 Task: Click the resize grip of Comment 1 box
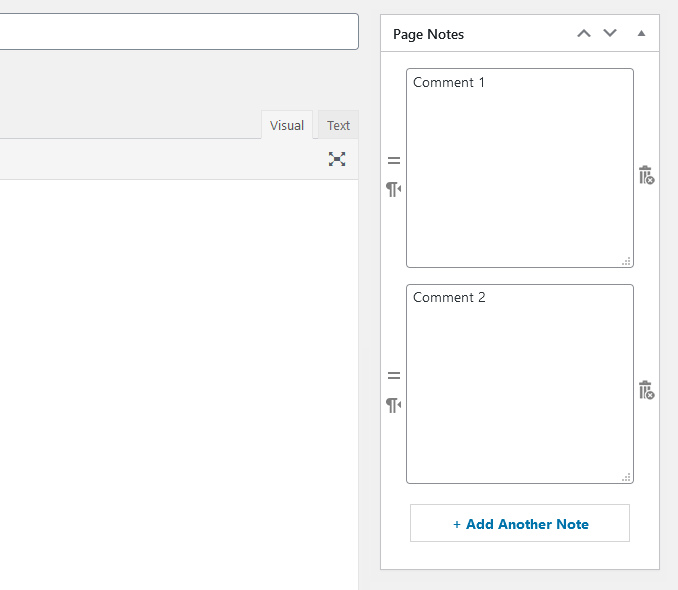(x=627, y=261)
